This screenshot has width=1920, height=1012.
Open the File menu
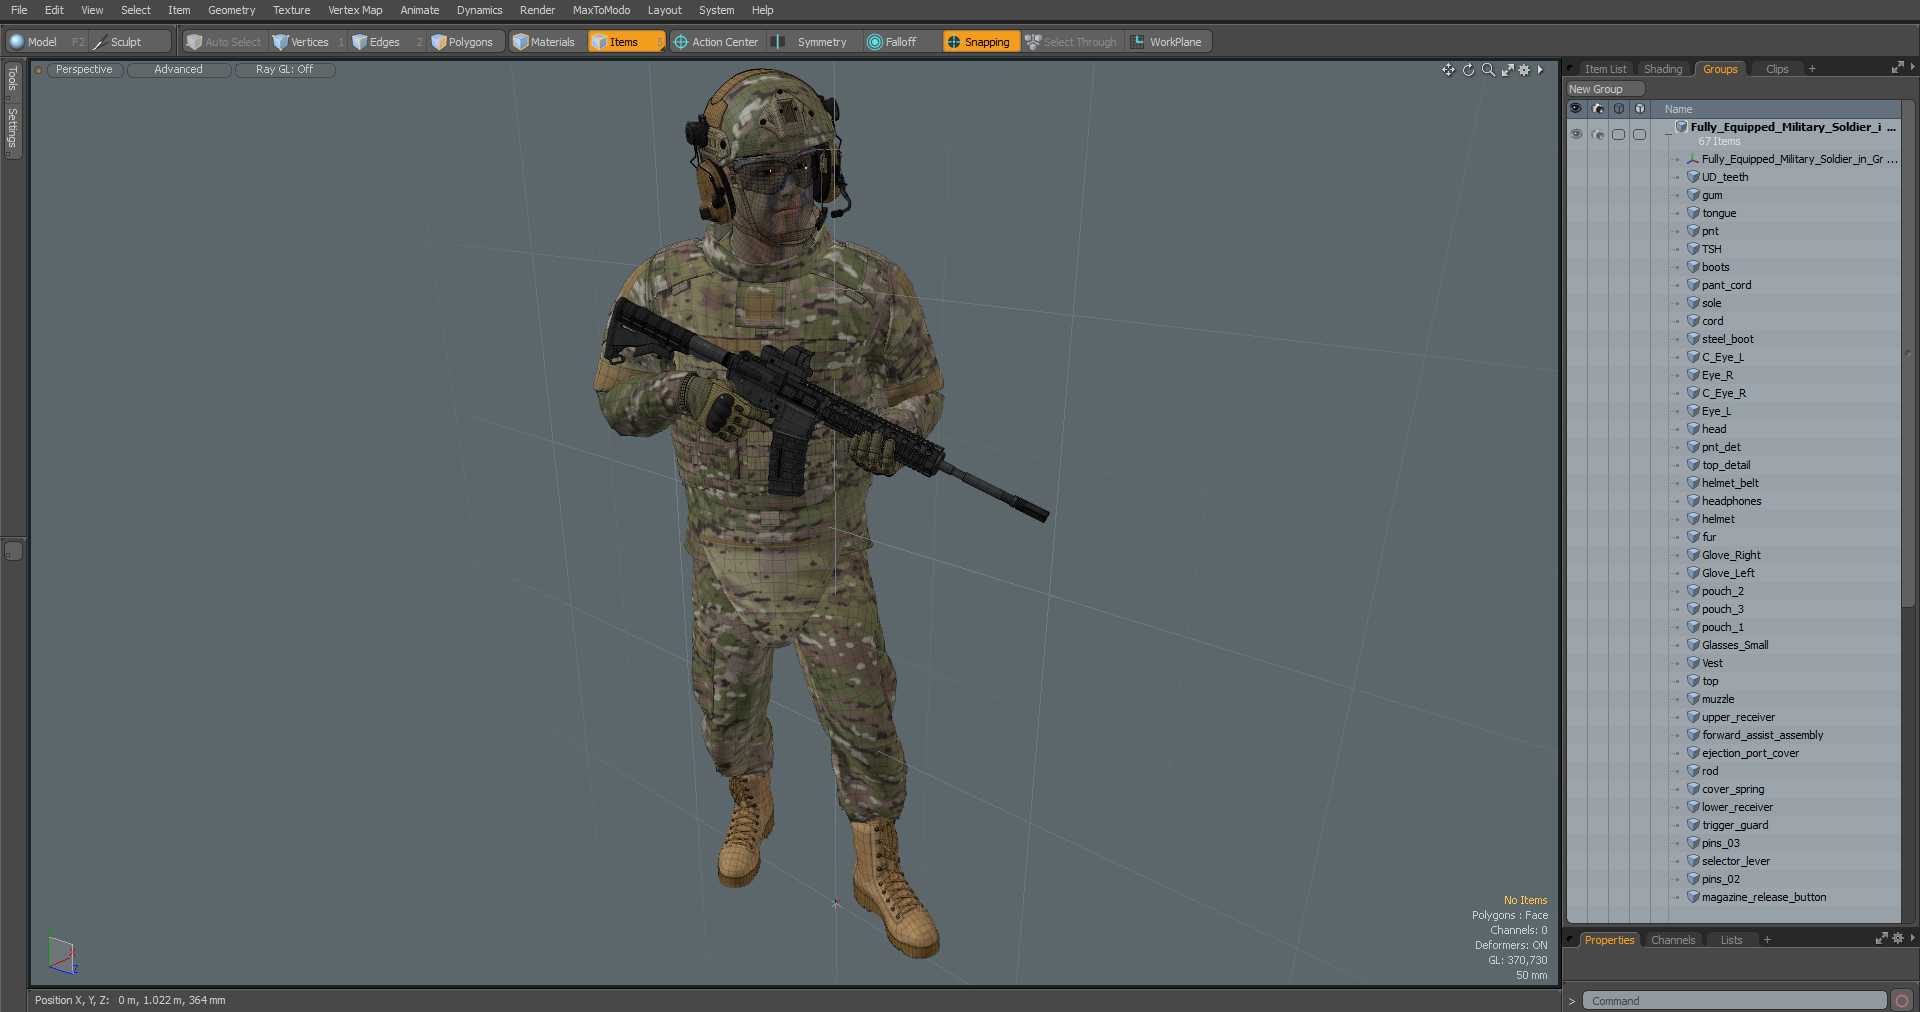[19, 10]
